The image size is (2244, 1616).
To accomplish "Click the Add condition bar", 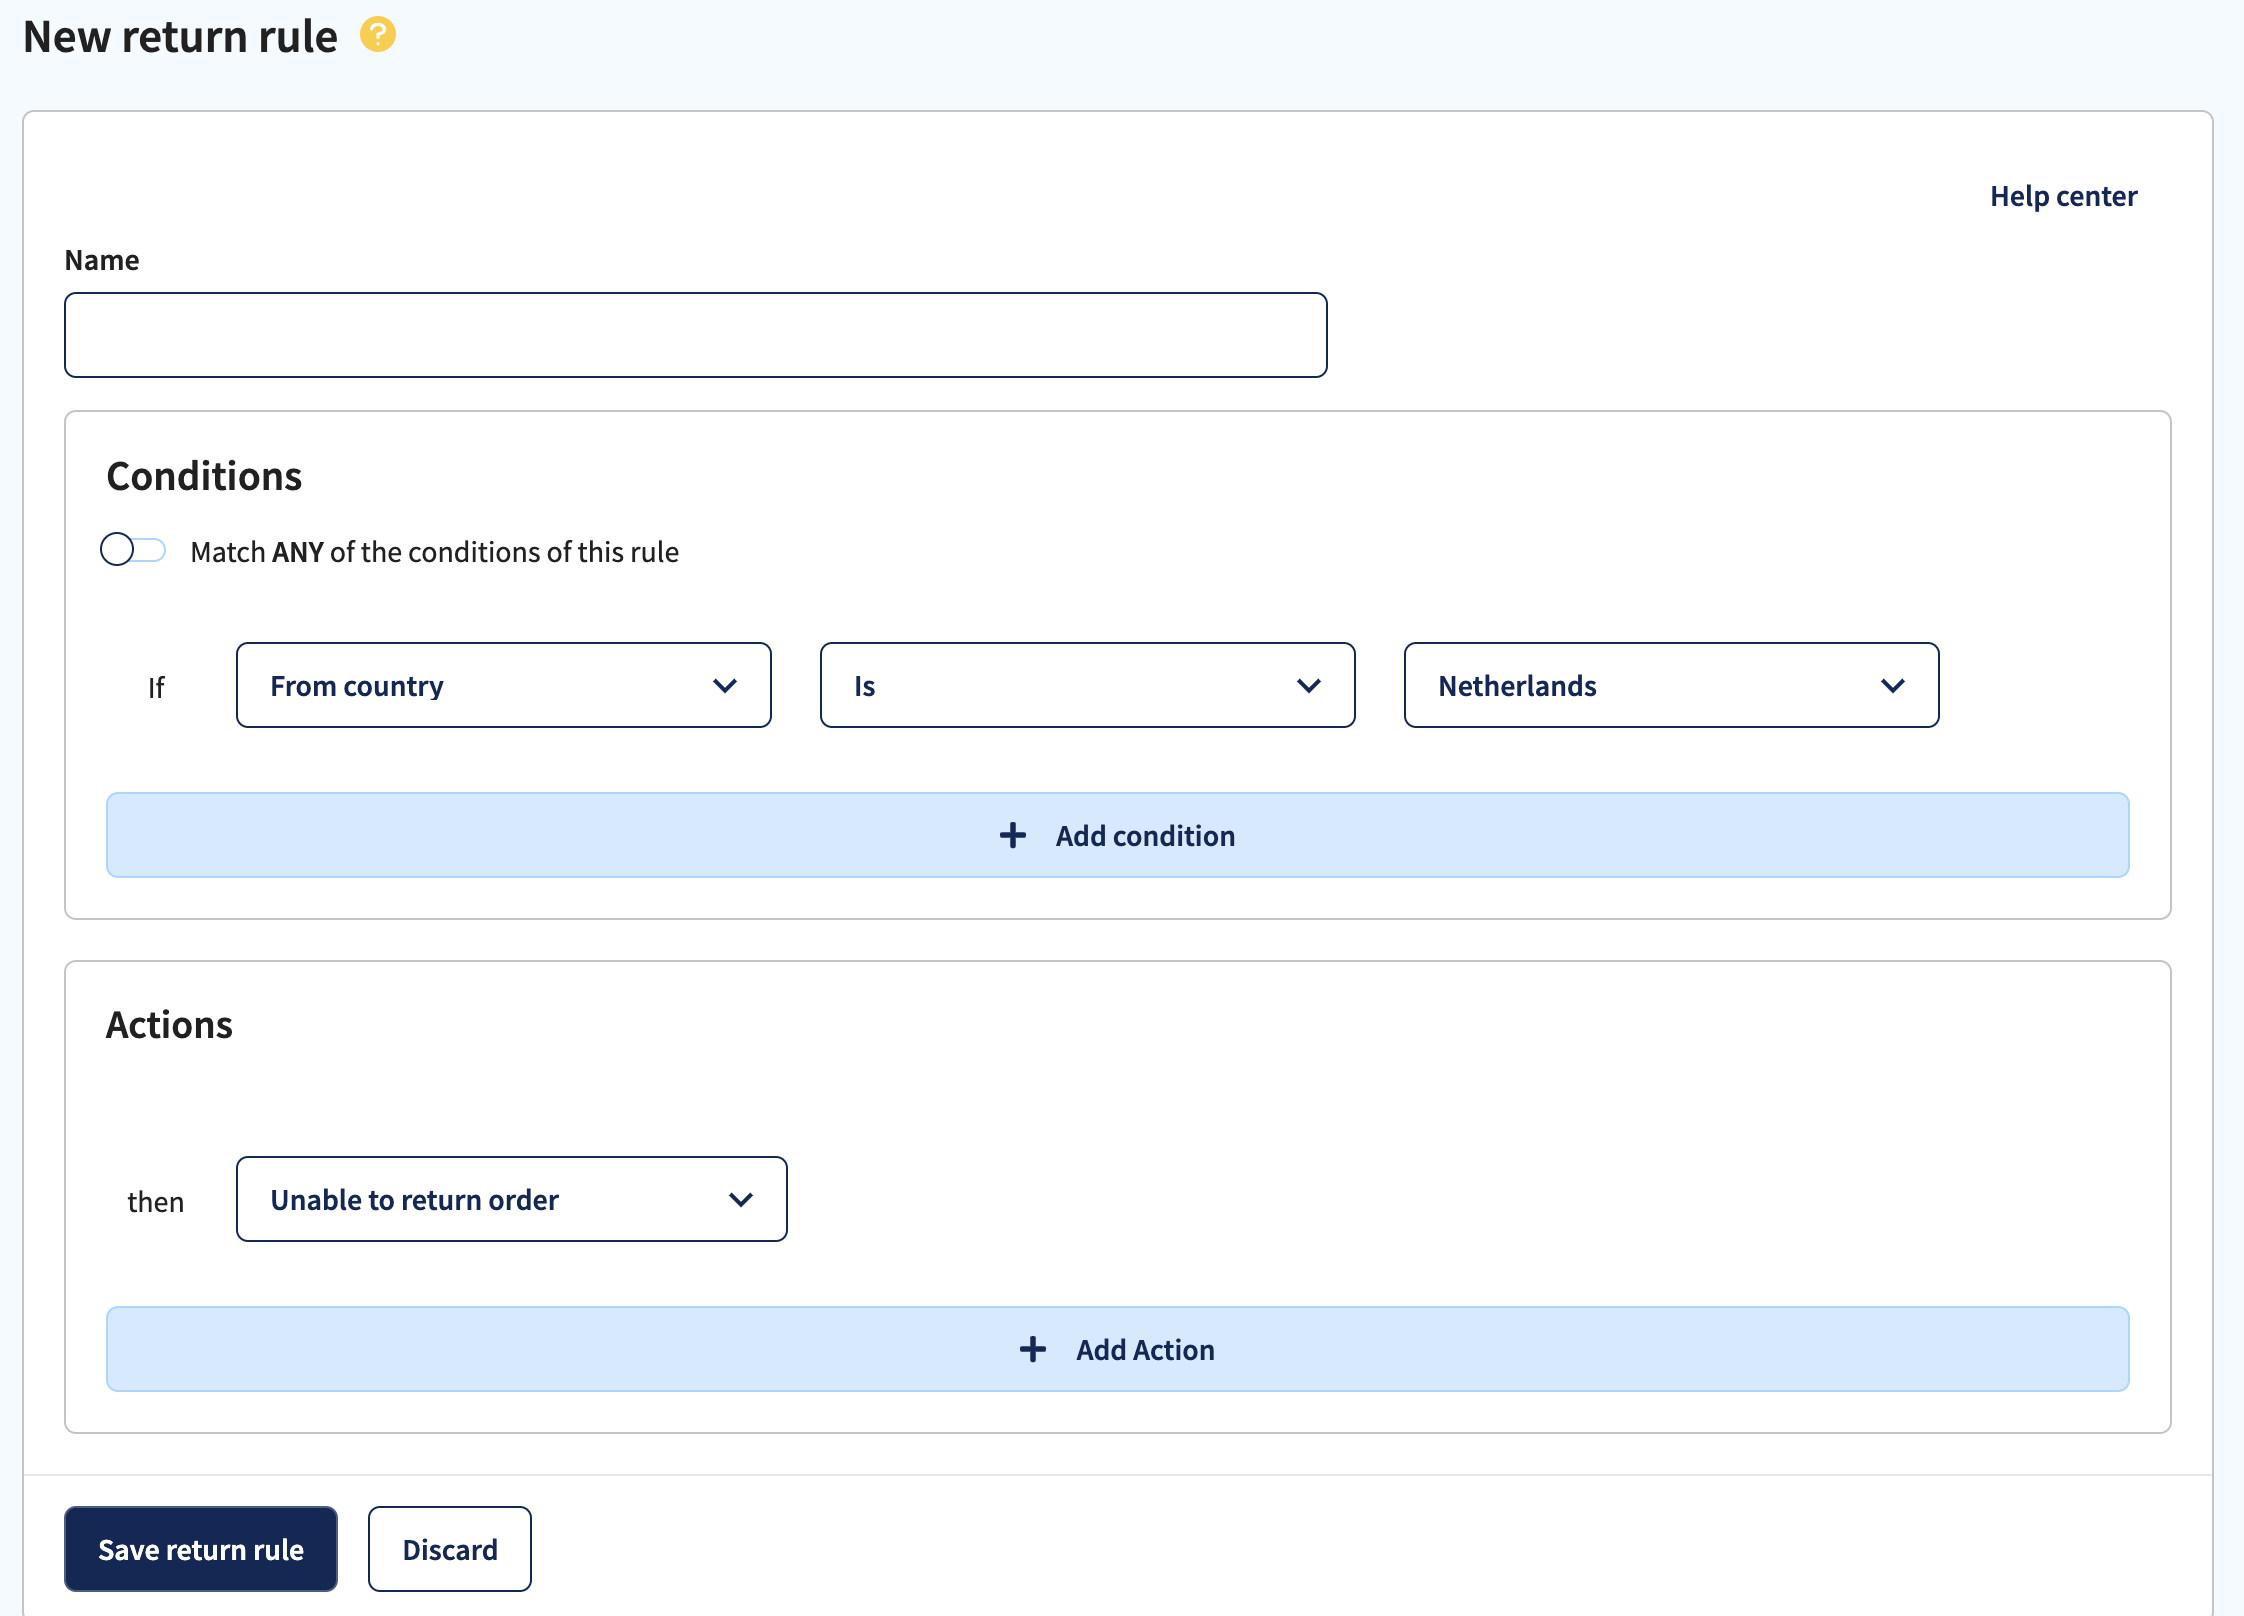I will coord(1117,835).
